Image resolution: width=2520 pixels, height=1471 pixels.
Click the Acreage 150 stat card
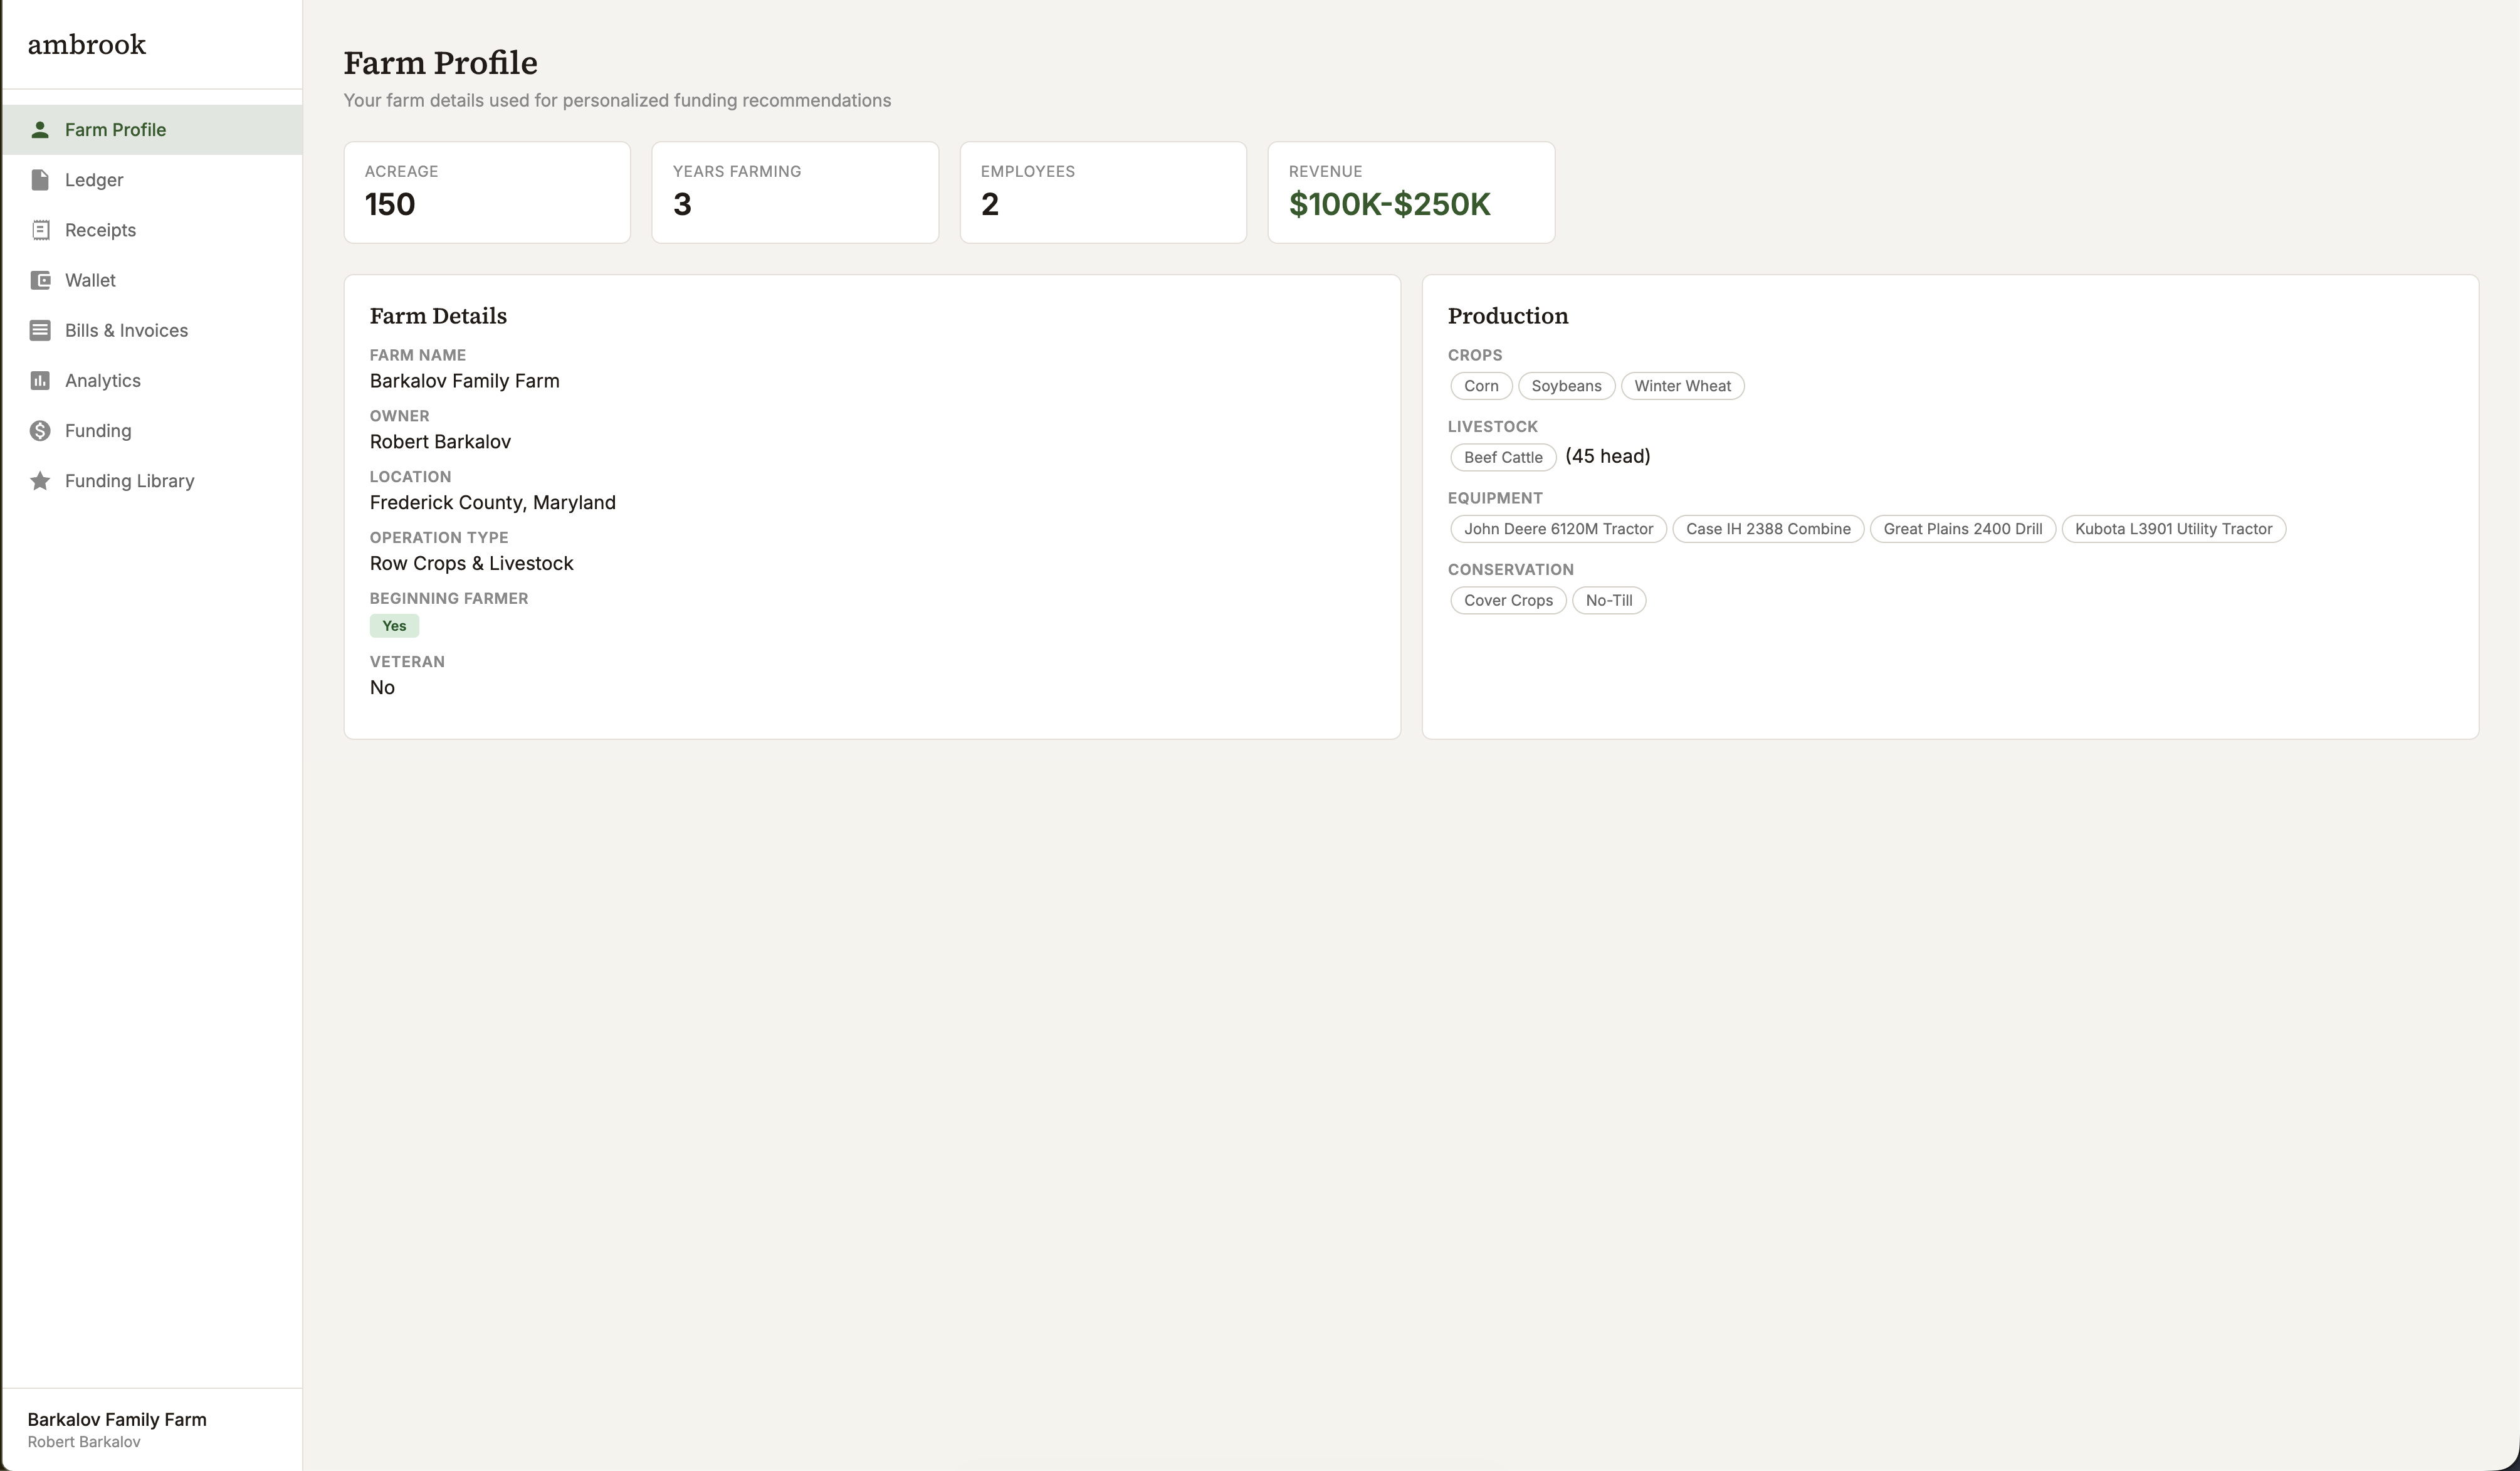[x=487, y=192]
